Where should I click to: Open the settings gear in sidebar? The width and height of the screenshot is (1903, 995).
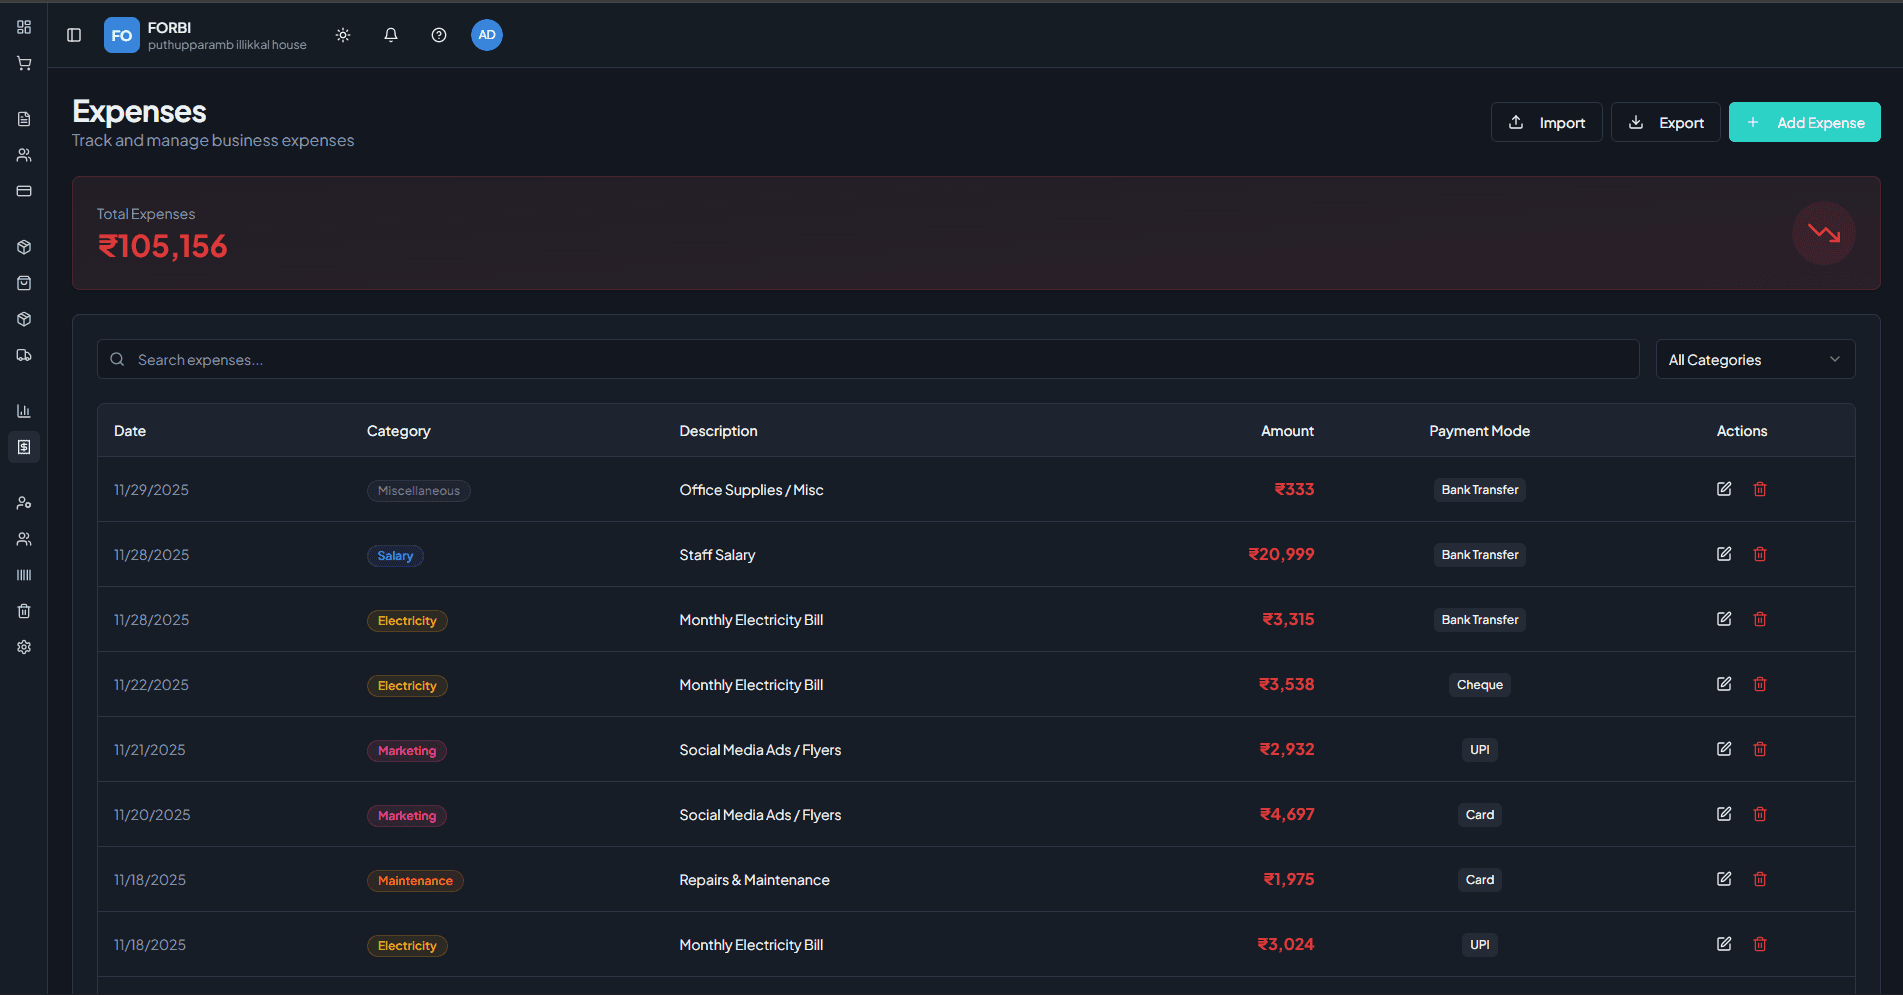[24, 647]
